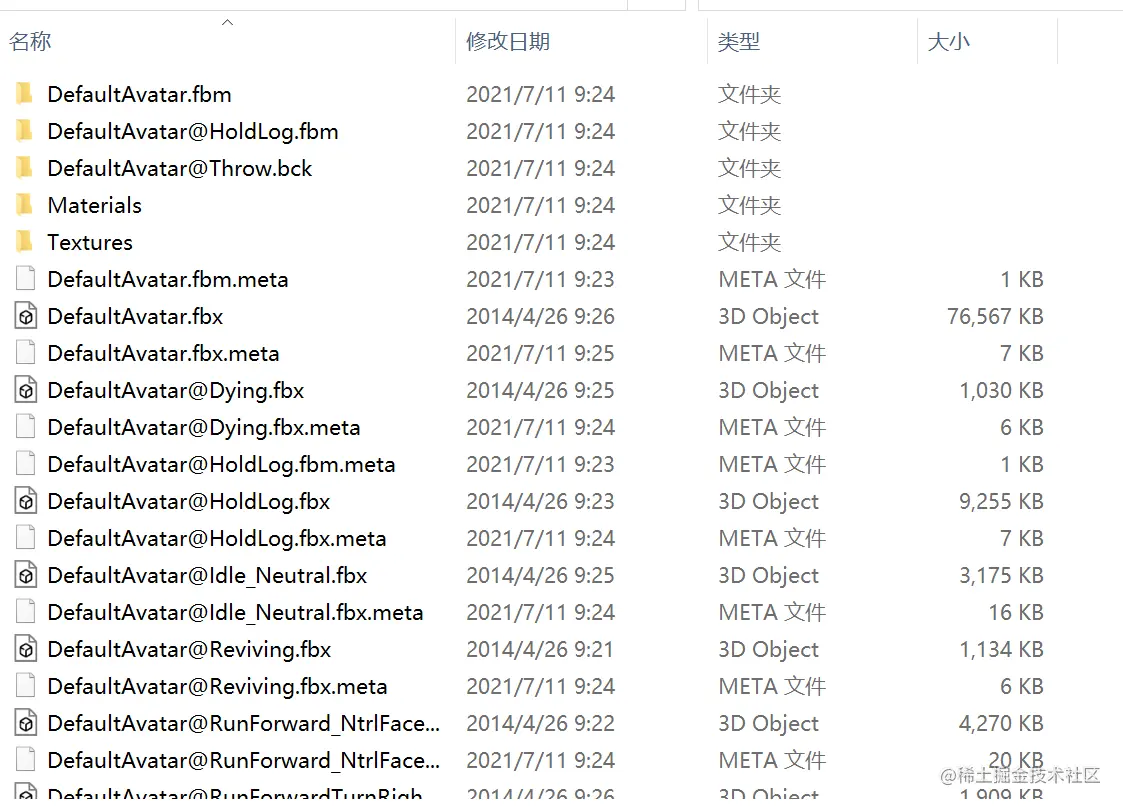Click the 1,030 KB size value
The width and height of the screenshot is (1123, 808).
pos(1001,390)
